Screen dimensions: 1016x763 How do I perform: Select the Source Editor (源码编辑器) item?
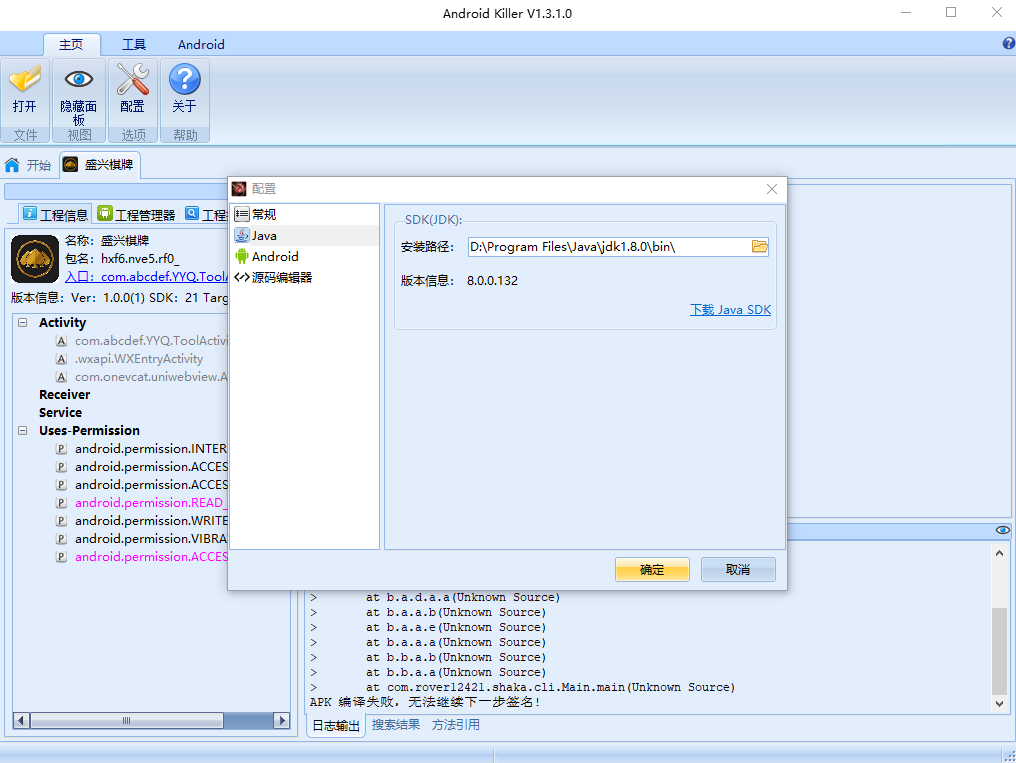(x=281, y=277)
